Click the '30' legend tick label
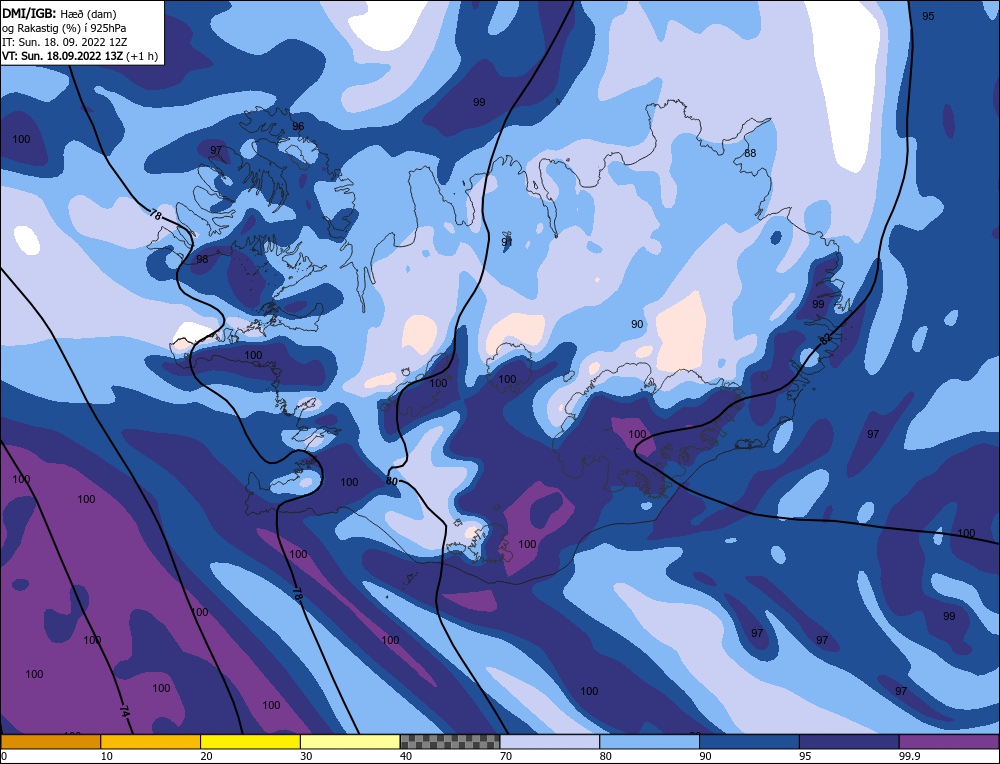The width and height of the screenshot is (1000, 764). click(x=306, y=756)
